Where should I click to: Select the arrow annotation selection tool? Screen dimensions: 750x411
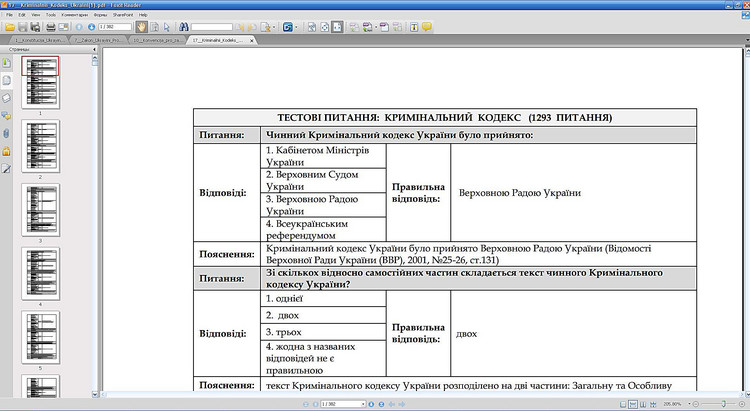(x=166, y=27)
